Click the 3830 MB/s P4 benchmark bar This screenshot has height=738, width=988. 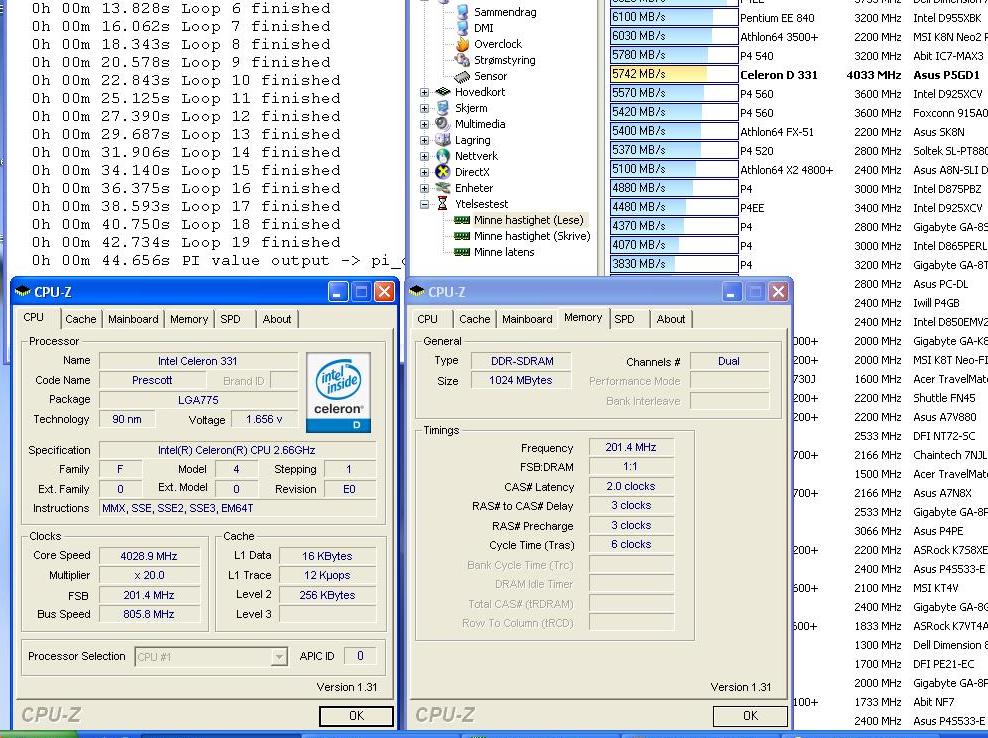(674, 264)
